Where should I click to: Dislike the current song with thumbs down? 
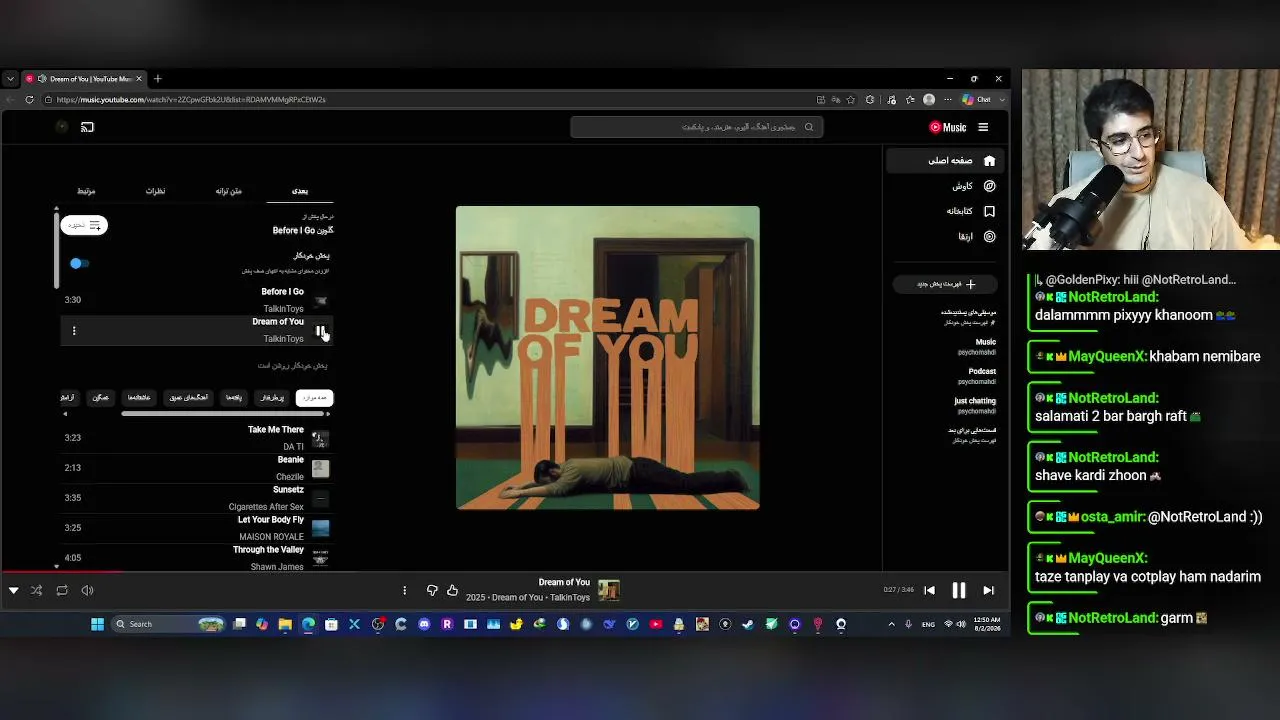[x=432, y=591]
